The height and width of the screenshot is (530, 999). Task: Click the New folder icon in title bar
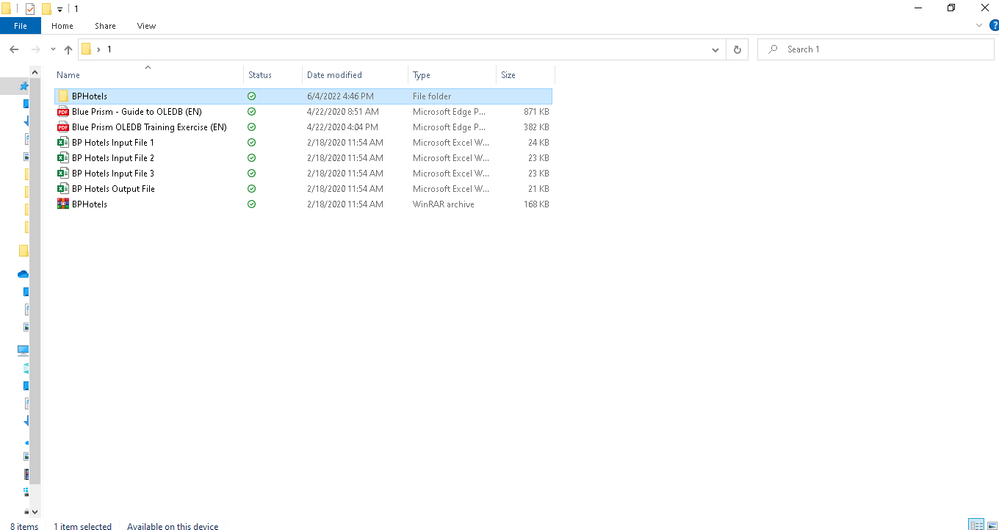pos(47,9)
